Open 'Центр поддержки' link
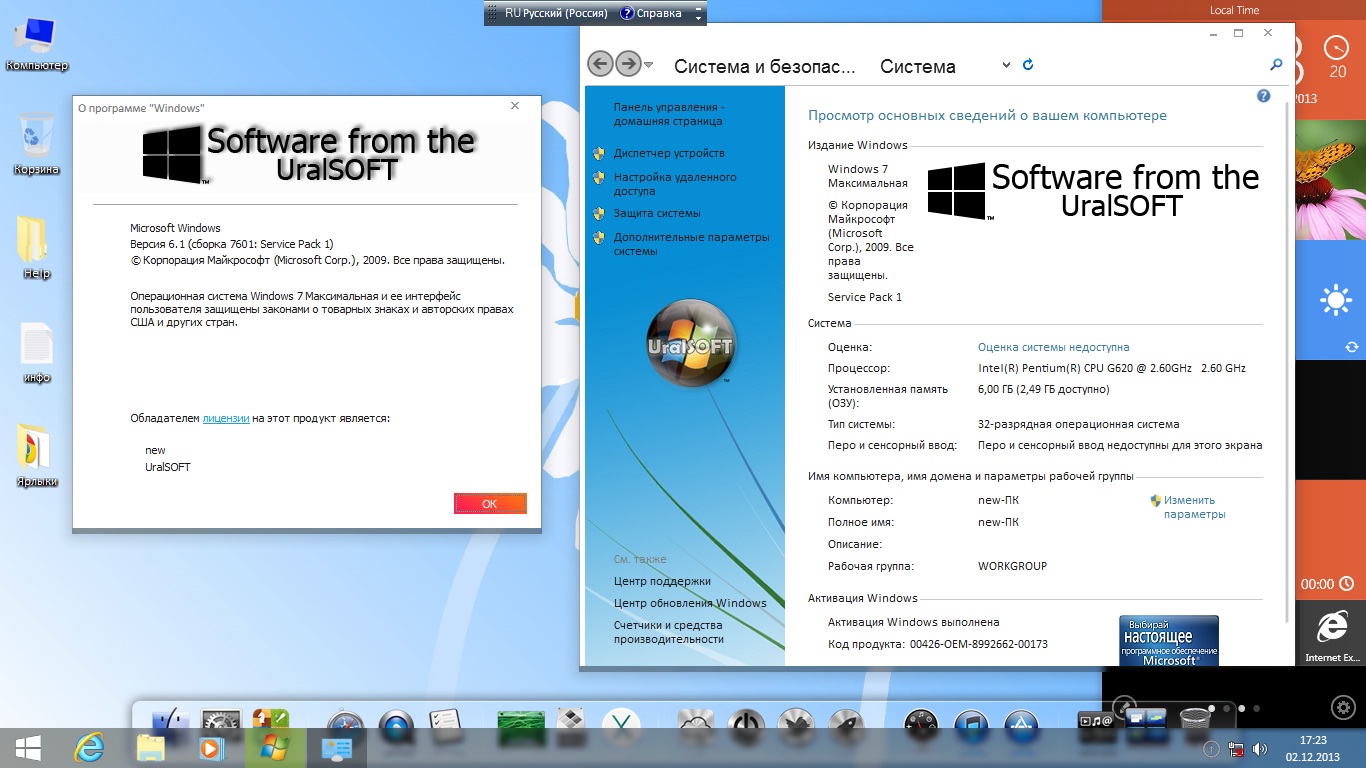Viewport: 1366px width, 768px height. pos(662,581)
